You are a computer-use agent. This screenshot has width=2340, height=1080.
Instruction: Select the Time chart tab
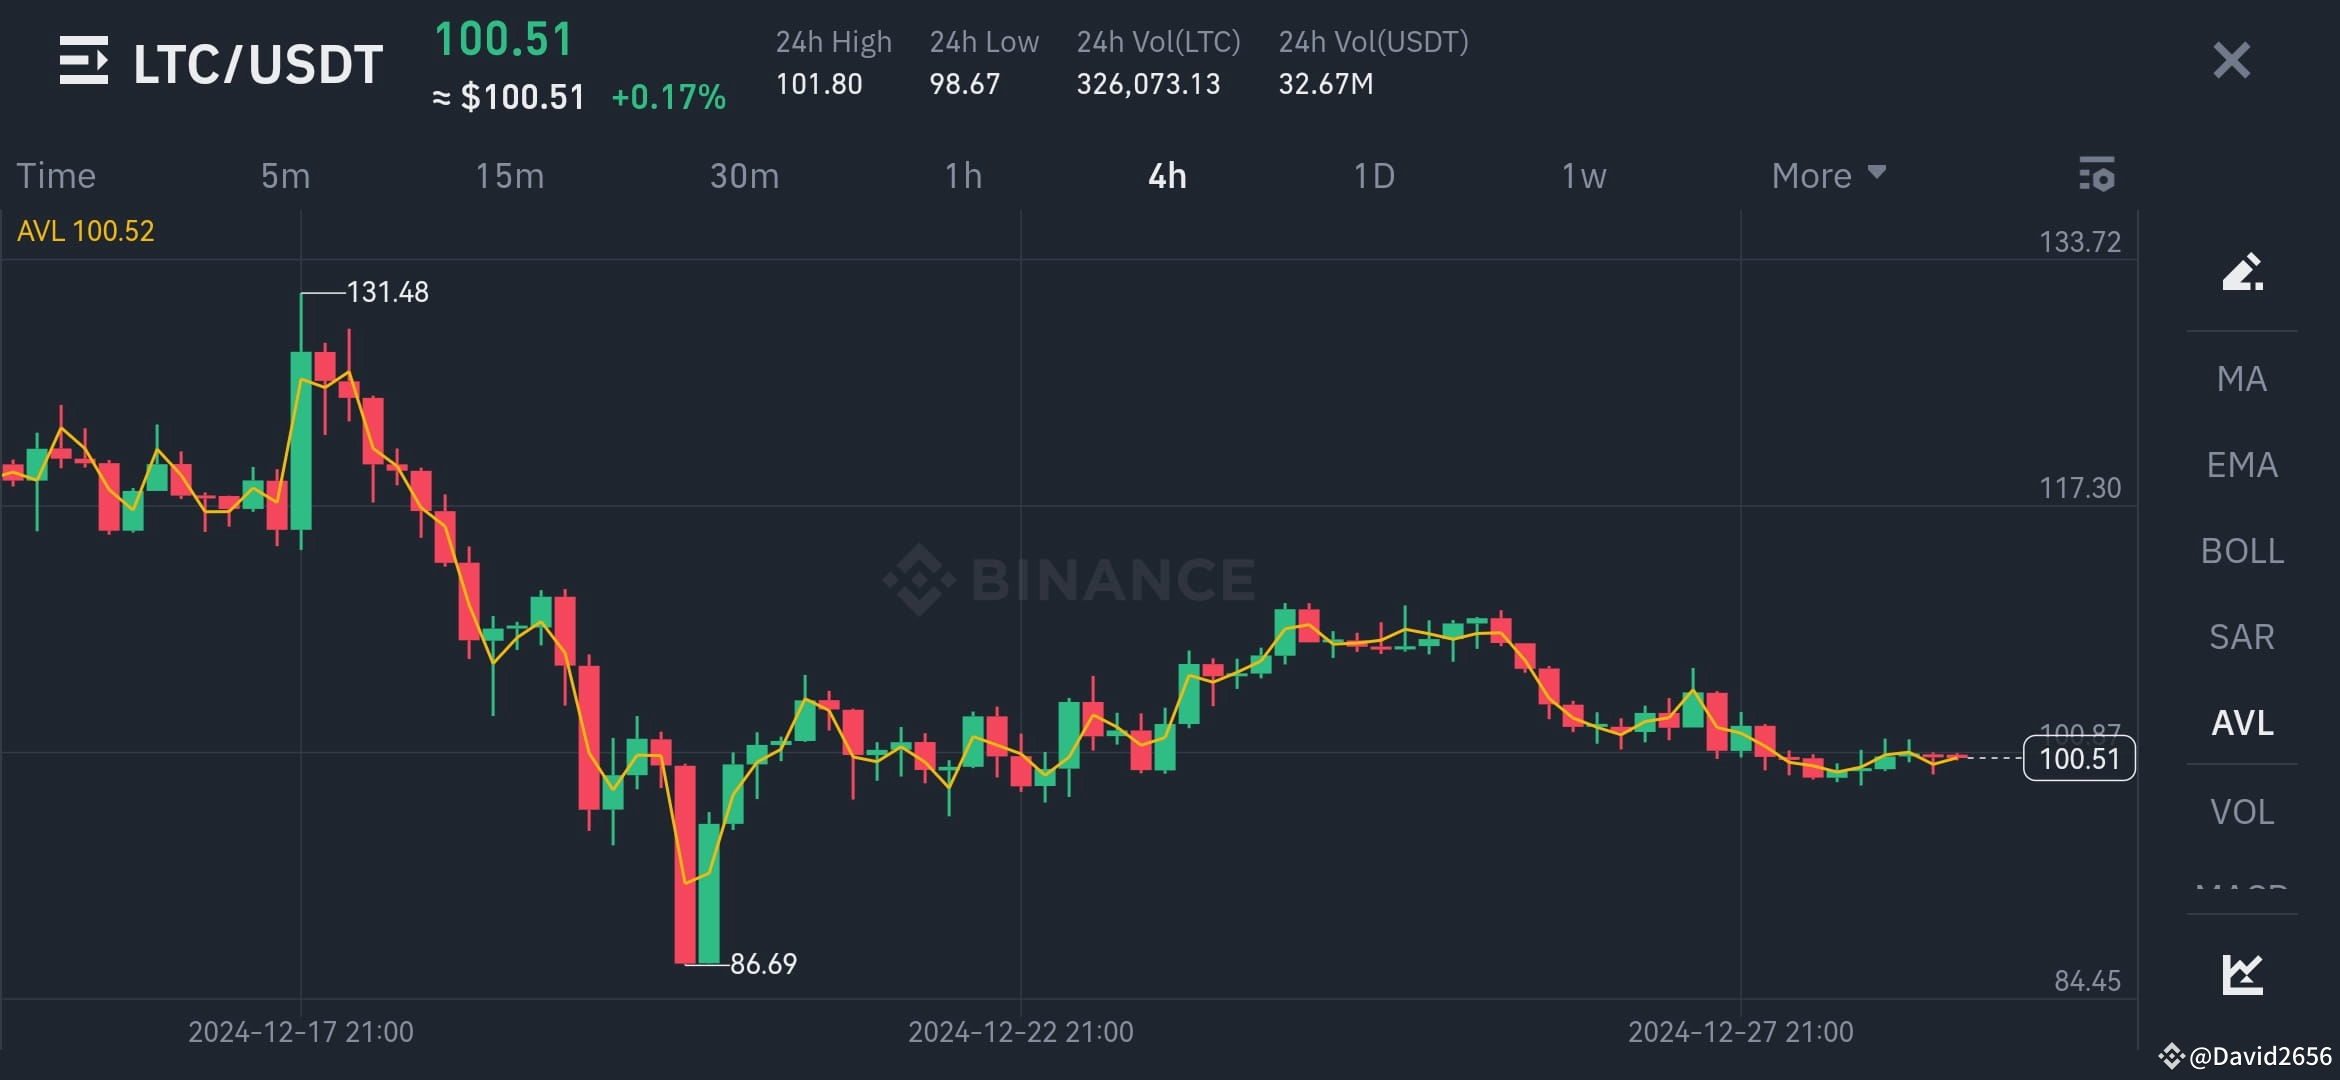click(x=56, y=175)
